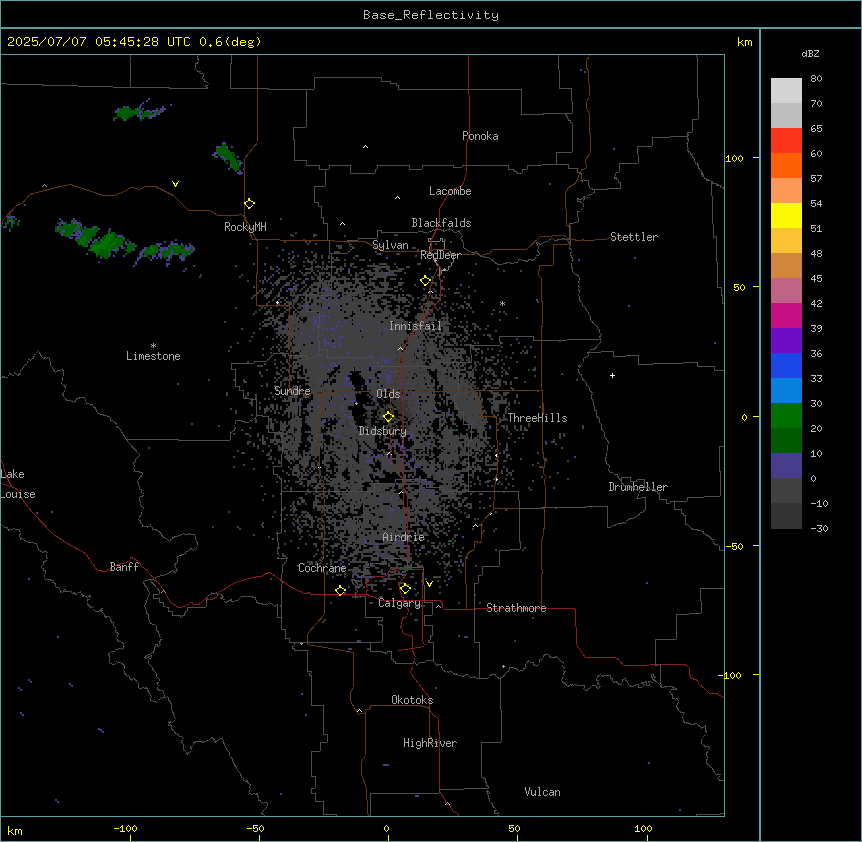Click the Didsbury city label
Image resolution: width=862 pixels, height=842 pixels.
click(x=383, y=431)
